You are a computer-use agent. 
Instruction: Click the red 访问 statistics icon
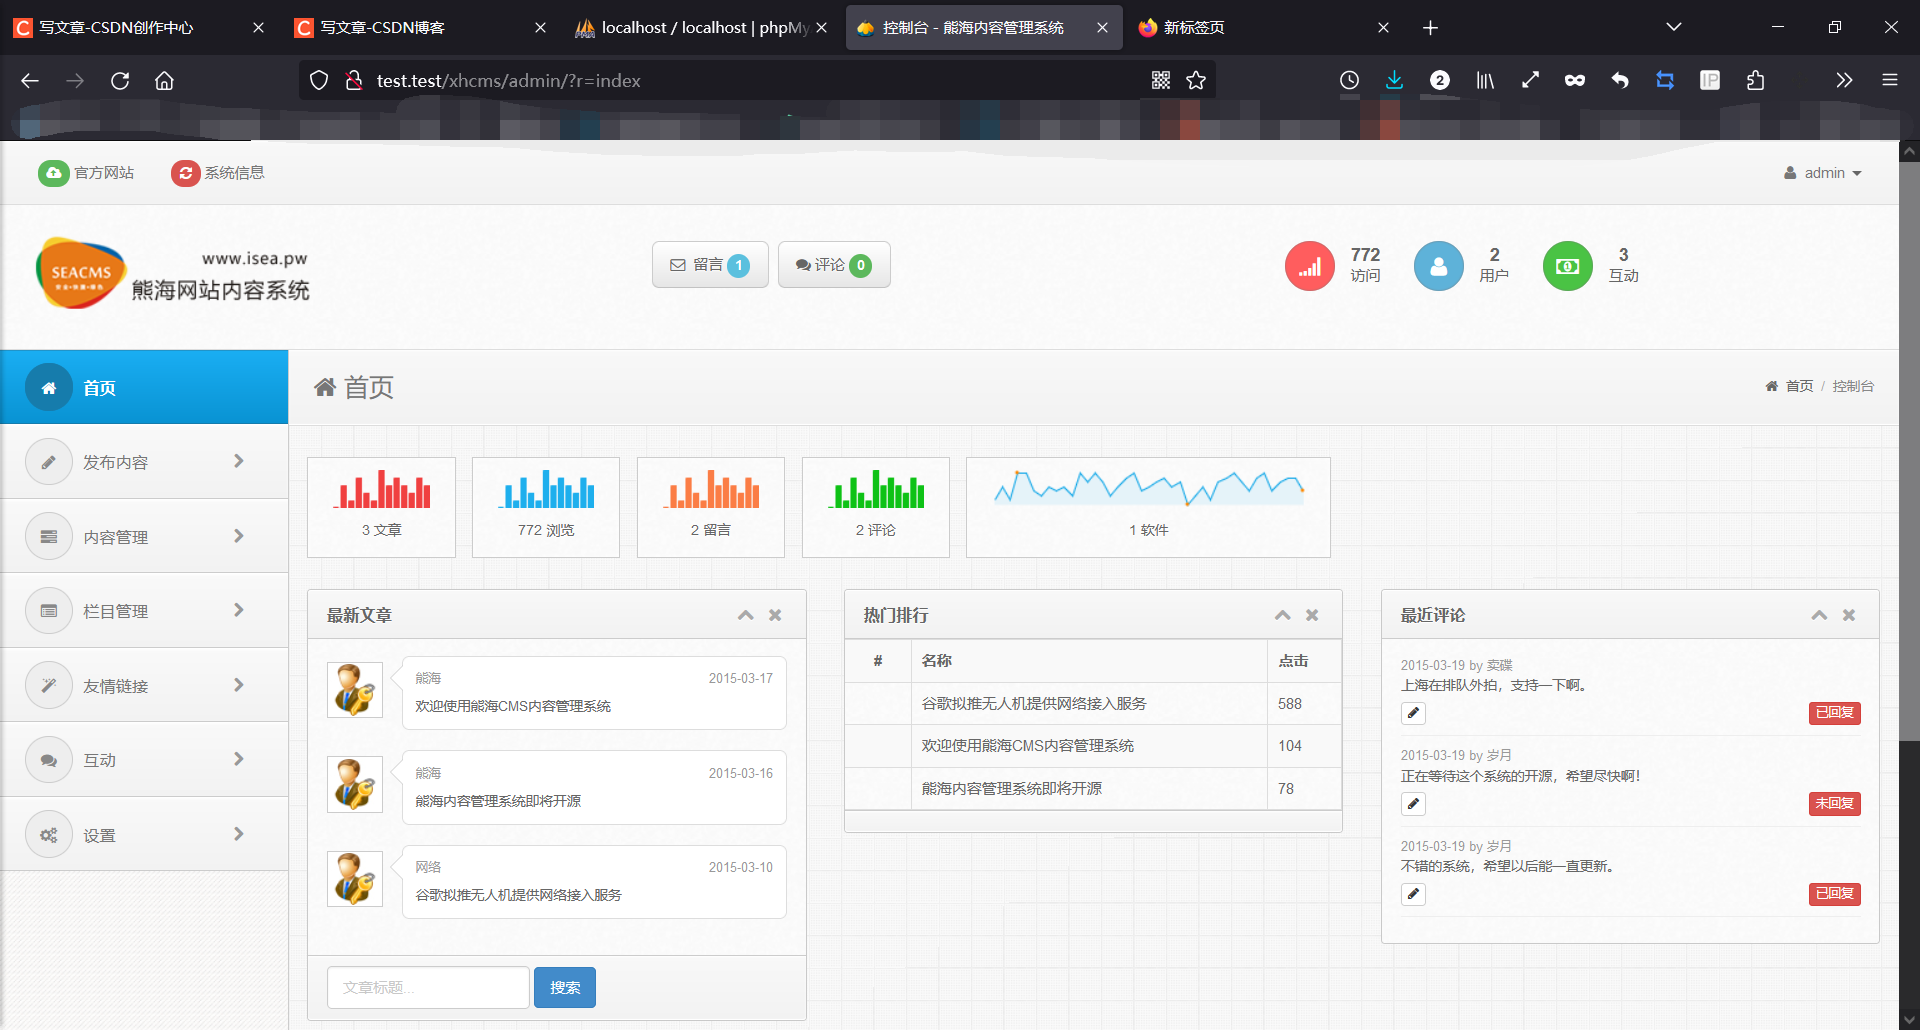(1309, 265)
